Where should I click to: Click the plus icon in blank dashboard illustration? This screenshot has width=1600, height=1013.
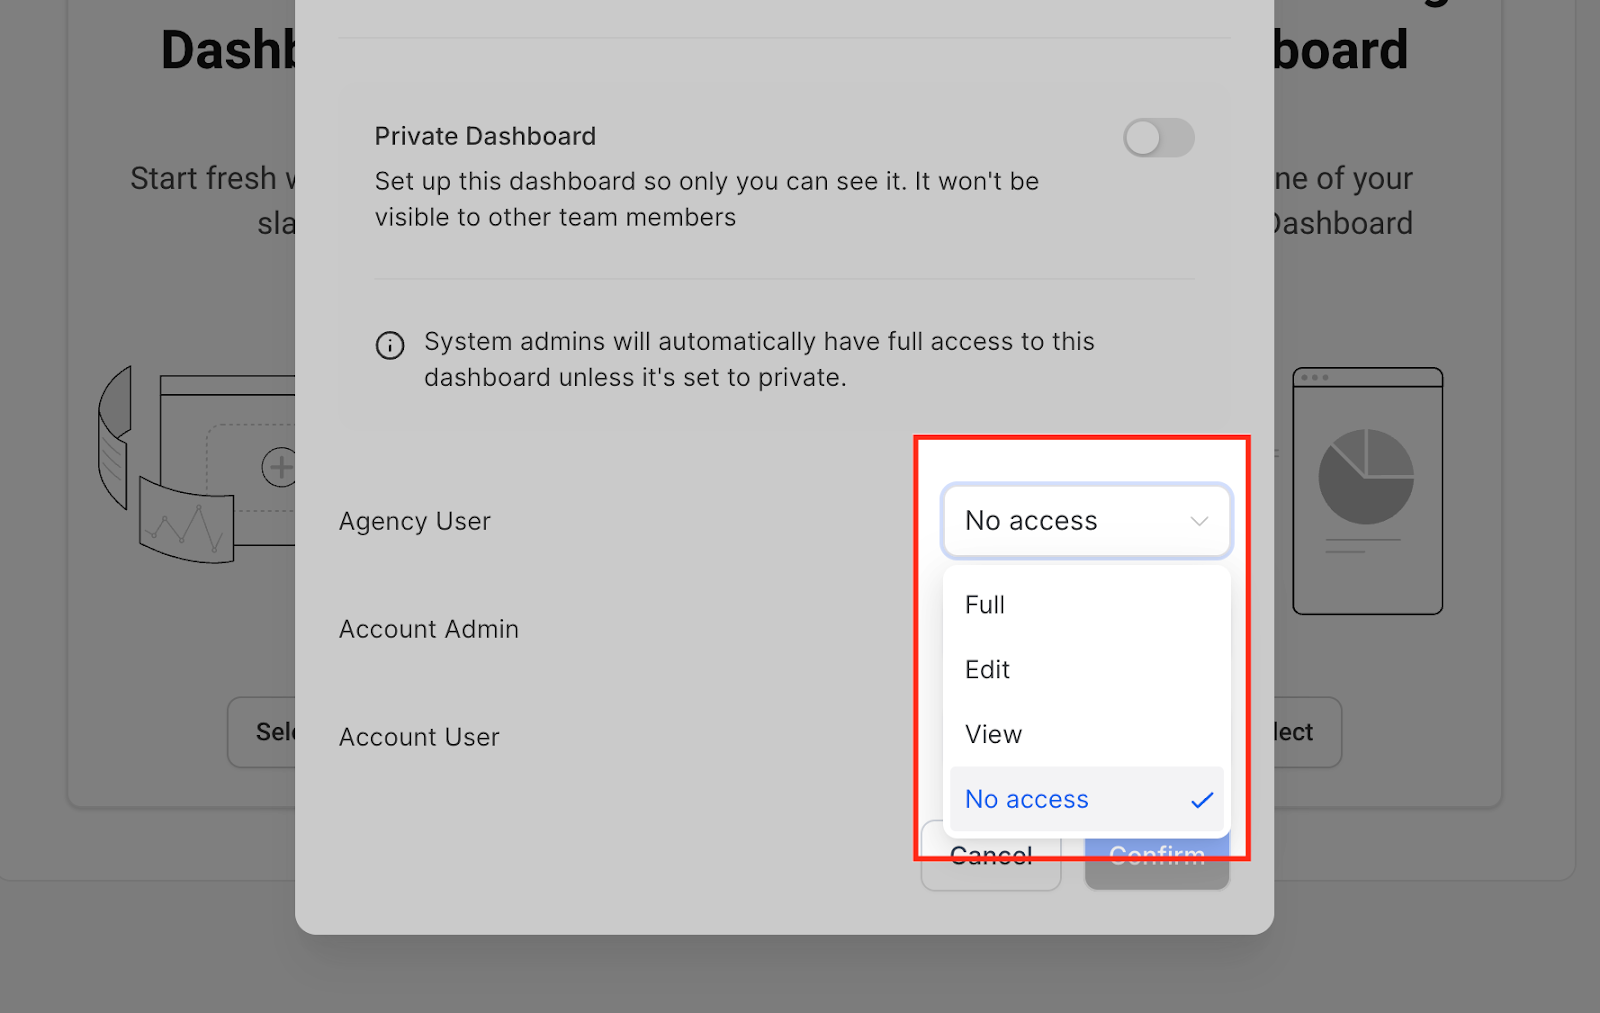point(279,467)
